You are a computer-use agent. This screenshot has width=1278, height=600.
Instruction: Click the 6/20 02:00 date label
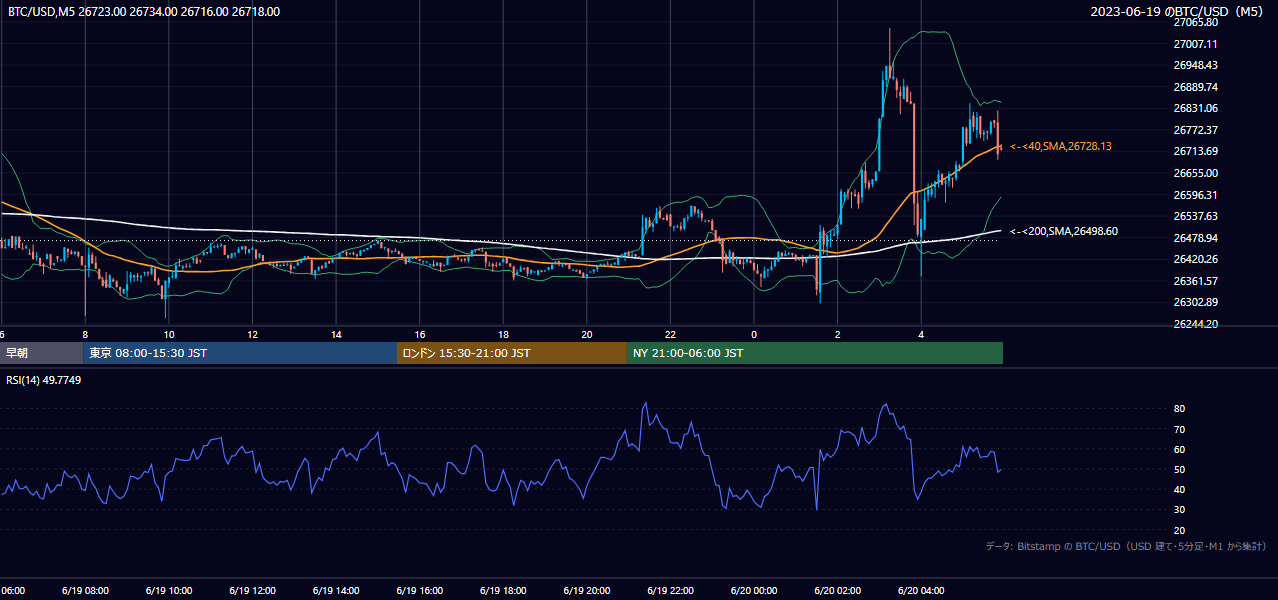click(838, 590)
